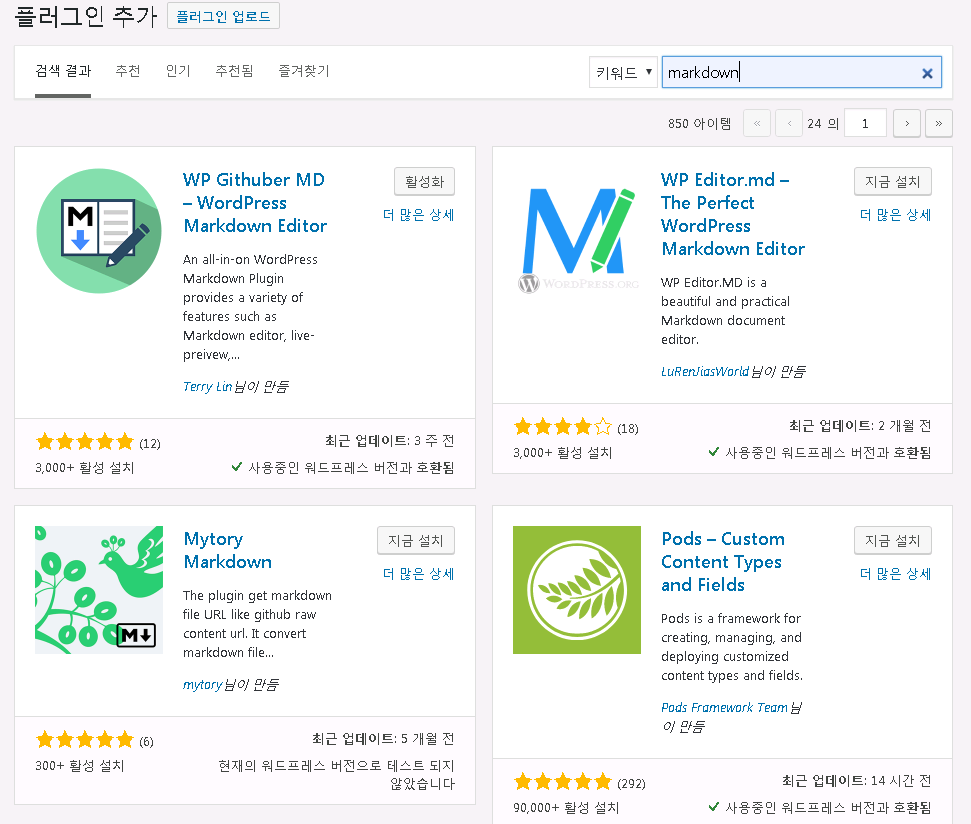This screenshot has height=824, width=971.
Task: Click the current page number field
Action: (x=865, y=123)
